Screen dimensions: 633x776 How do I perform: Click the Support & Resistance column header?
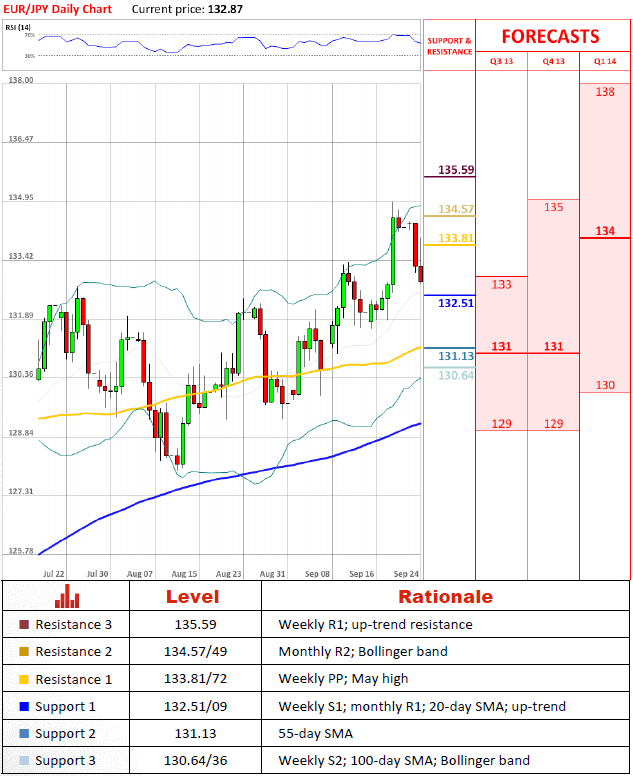449,46
